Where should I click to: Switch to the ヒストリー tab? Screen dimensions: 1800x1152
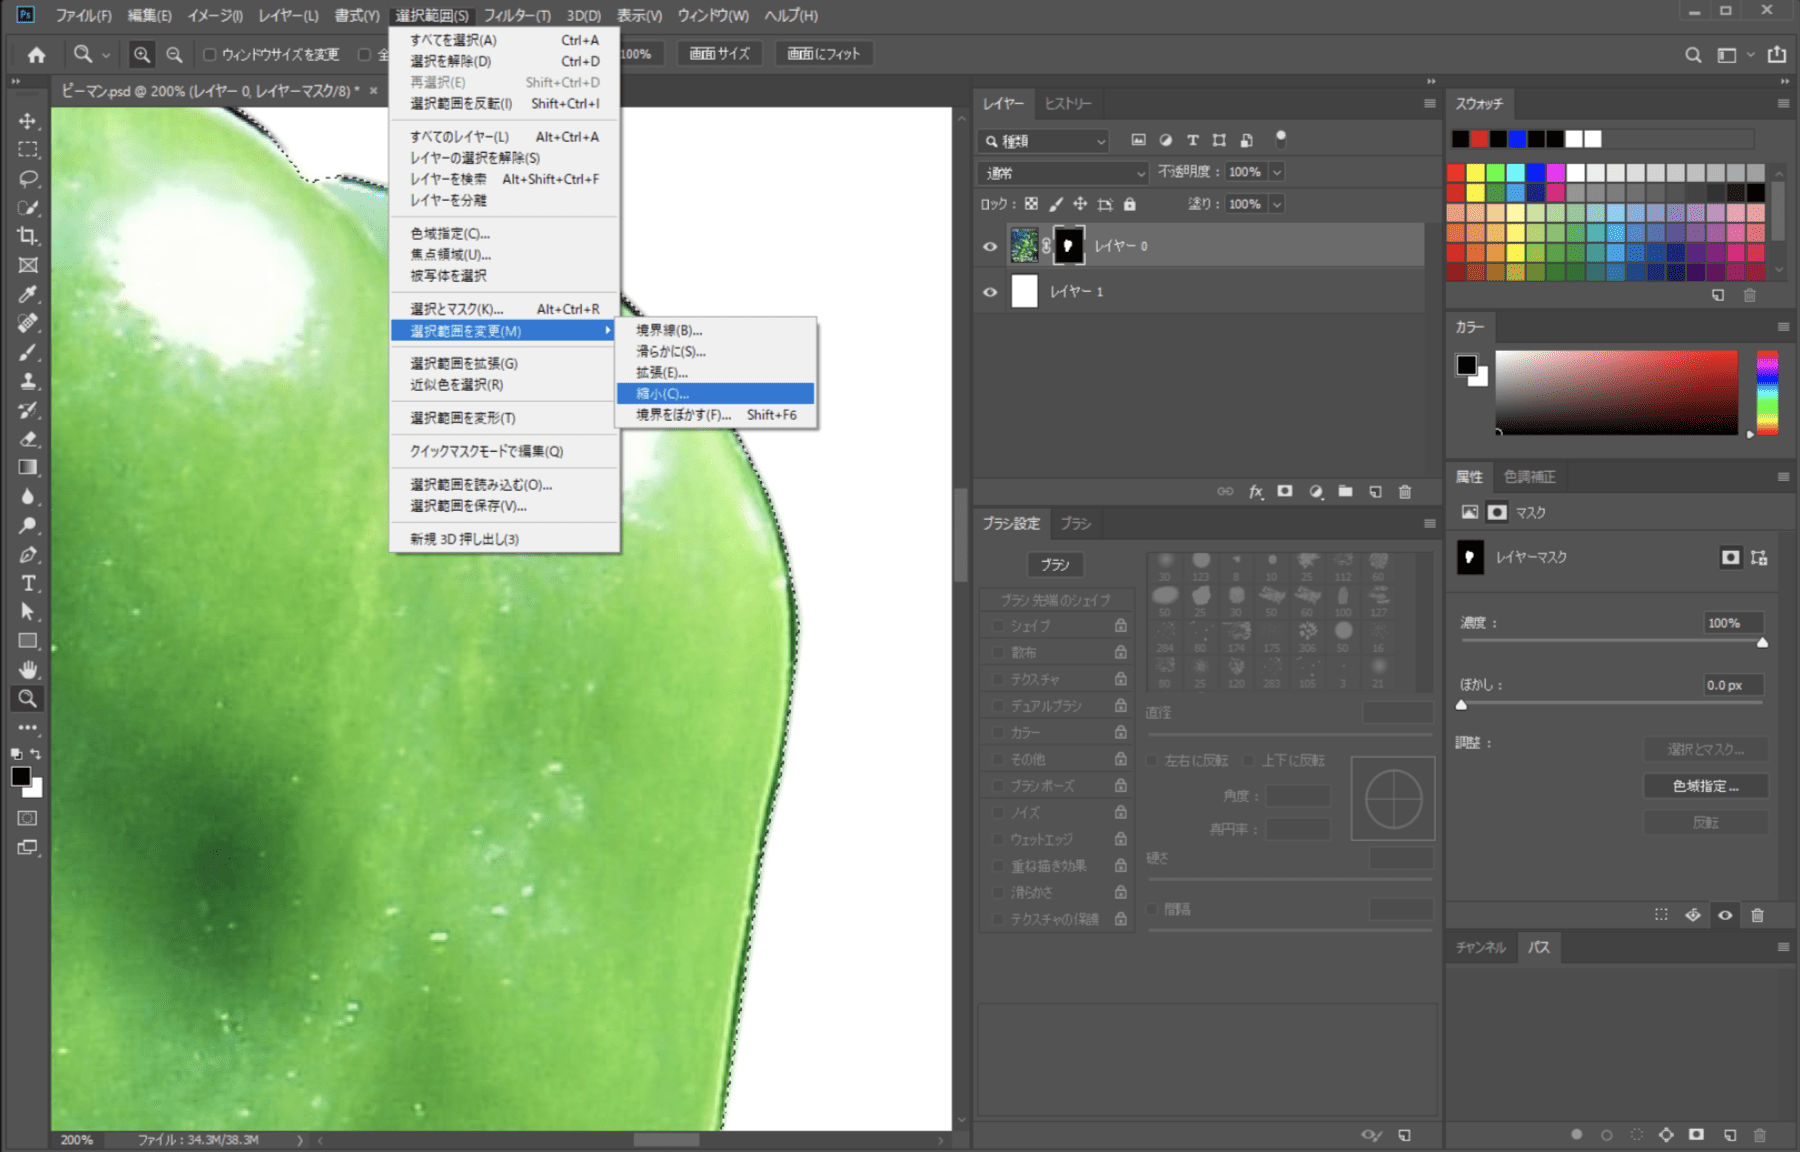[1068, 104]
